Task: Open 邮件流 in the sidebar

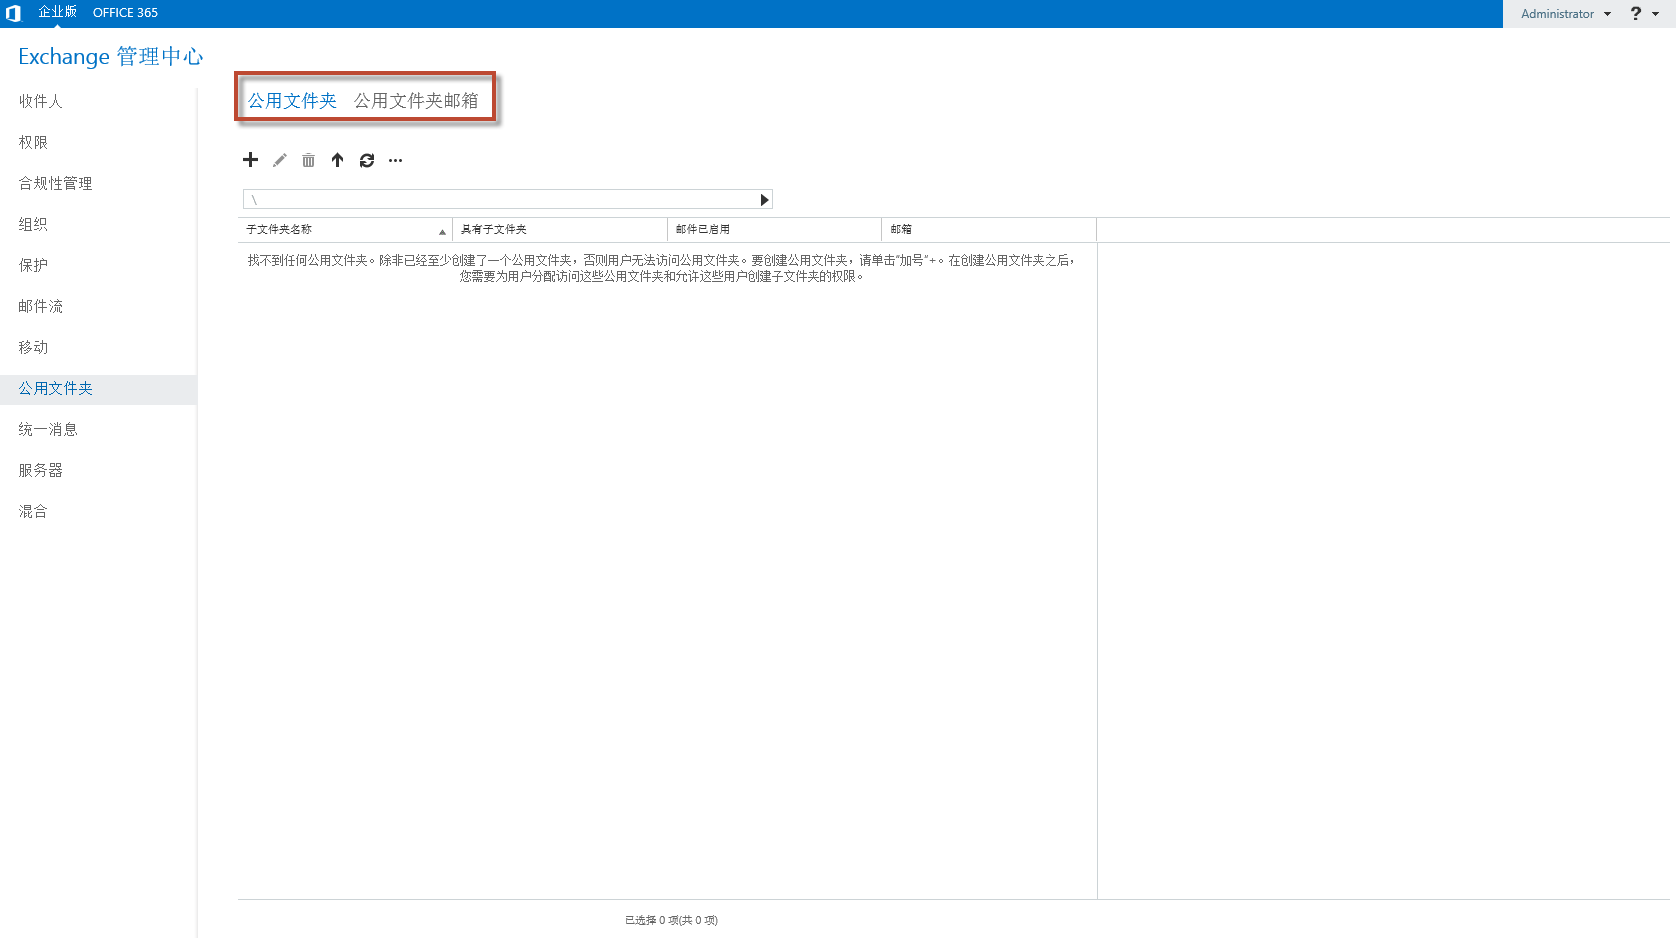Action: coord(40,306)
